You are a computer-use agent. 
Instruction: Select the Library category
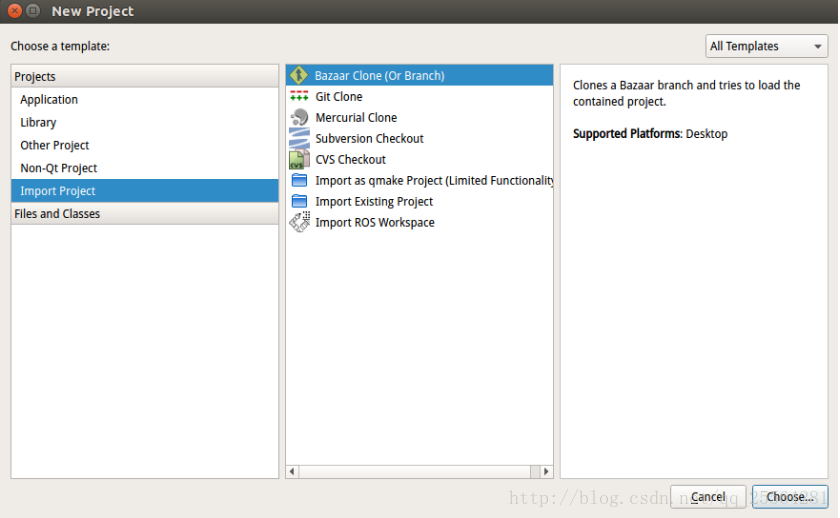click(x=145, y=123)
